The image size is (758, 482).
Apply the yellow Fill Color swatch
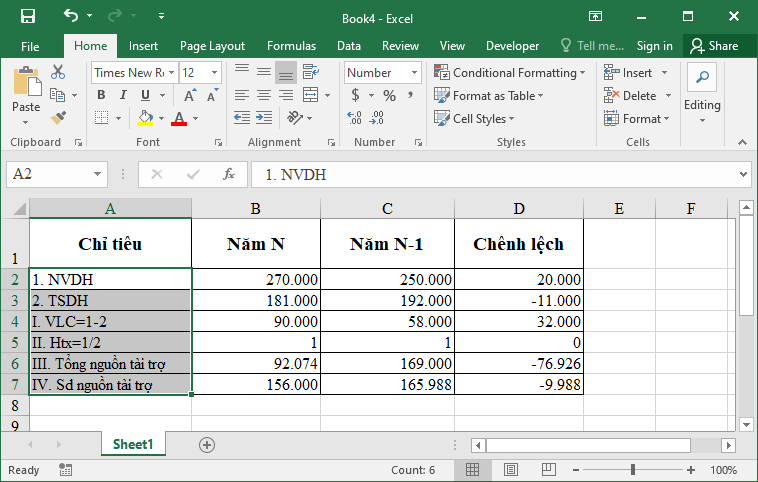(146, 118)
